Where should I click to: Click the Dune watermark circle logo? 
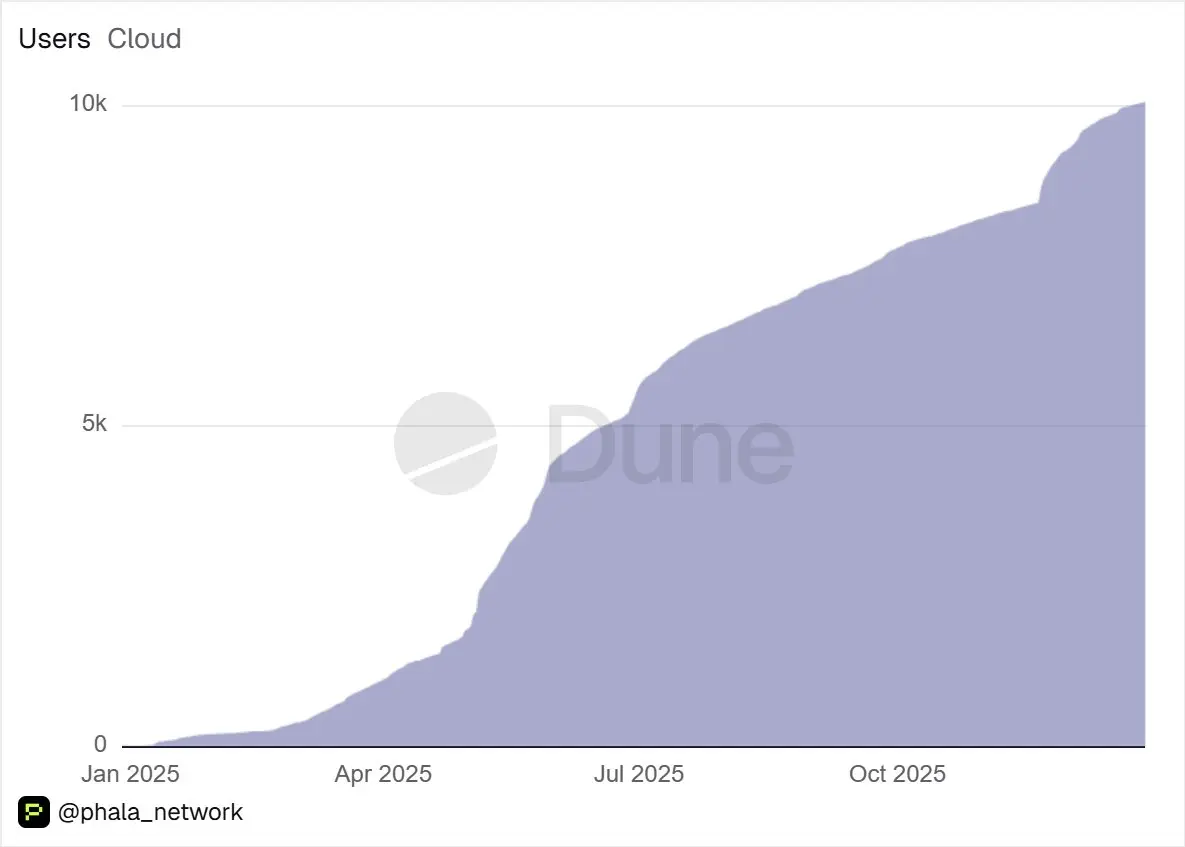446,444
